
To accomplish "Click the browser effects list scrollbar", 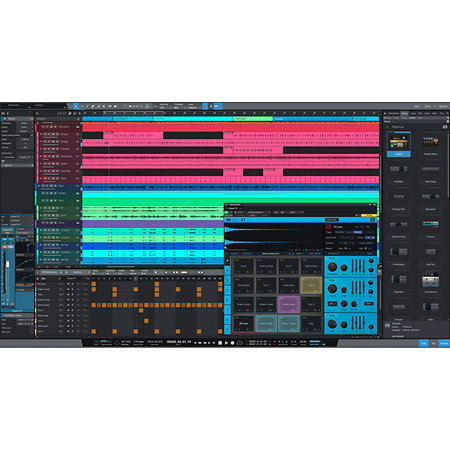I will coord(448,167).
